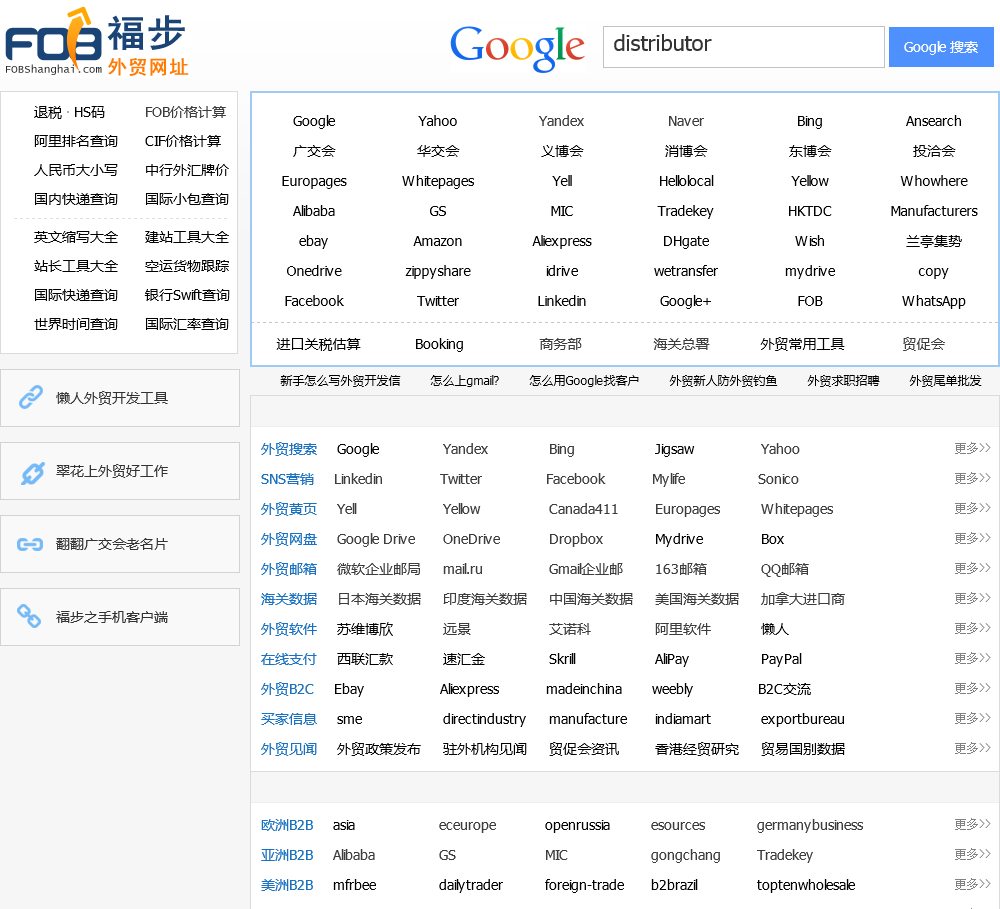The image size is (1000, 909).
Task: Open the 外贸黄页 category
Action: pyautogui.click(x=288, y=509)
